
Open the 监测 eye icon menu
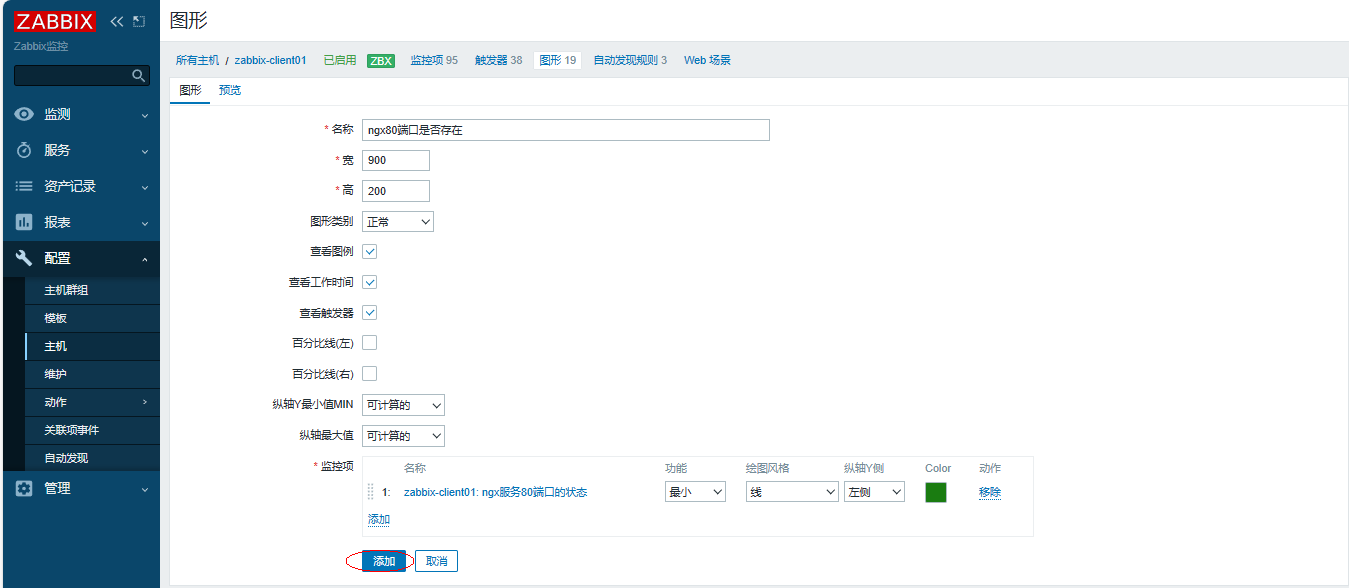[x=24, y=115]
